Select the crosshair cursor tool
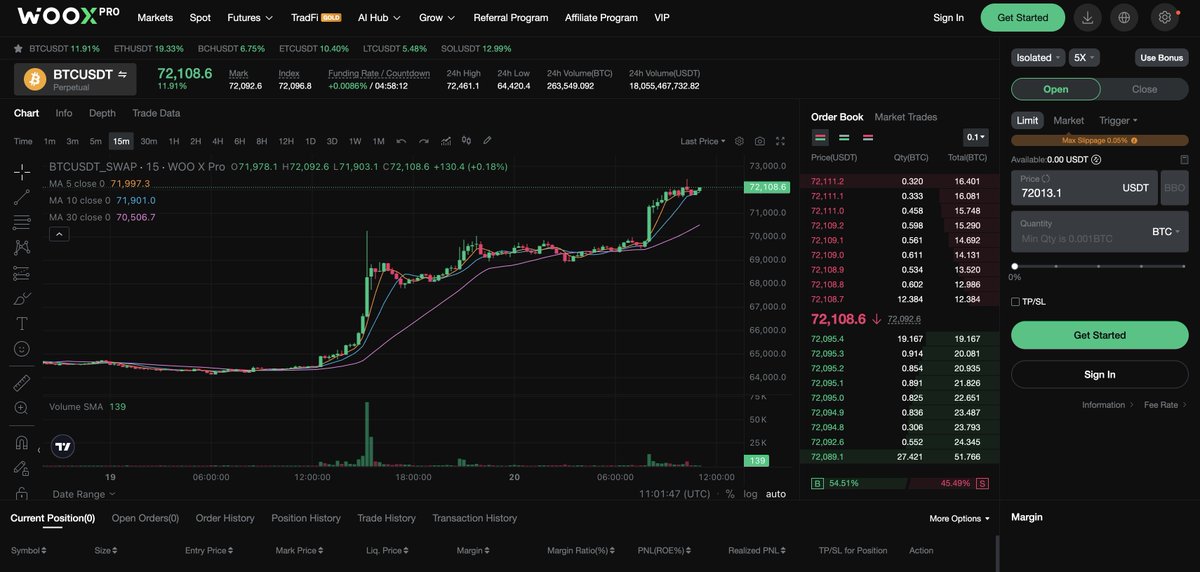1200x572 pixels. 21,172
